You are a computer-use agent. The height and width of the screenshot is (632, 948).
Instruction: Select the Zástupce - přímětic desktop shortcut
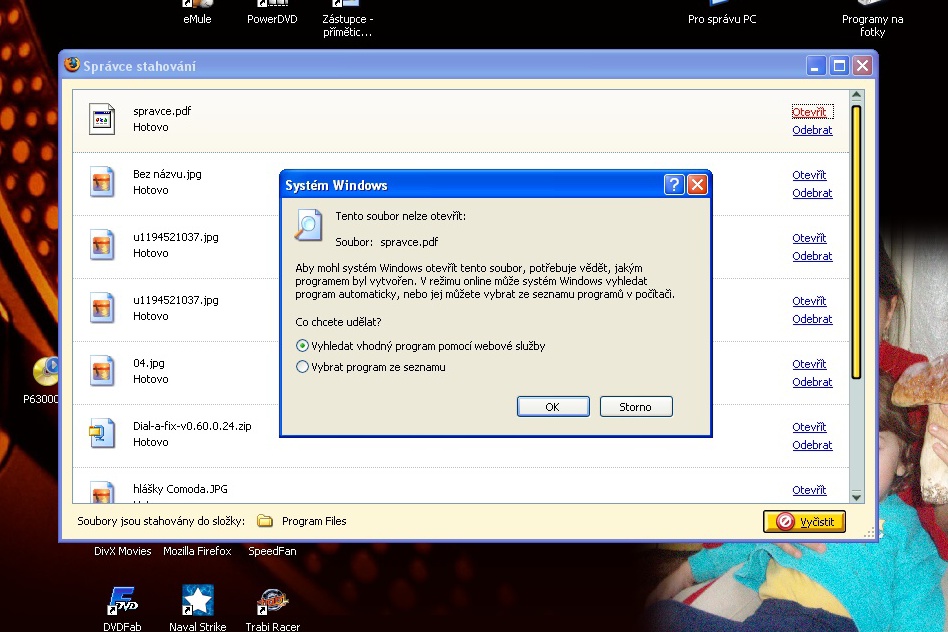(348, 25)
